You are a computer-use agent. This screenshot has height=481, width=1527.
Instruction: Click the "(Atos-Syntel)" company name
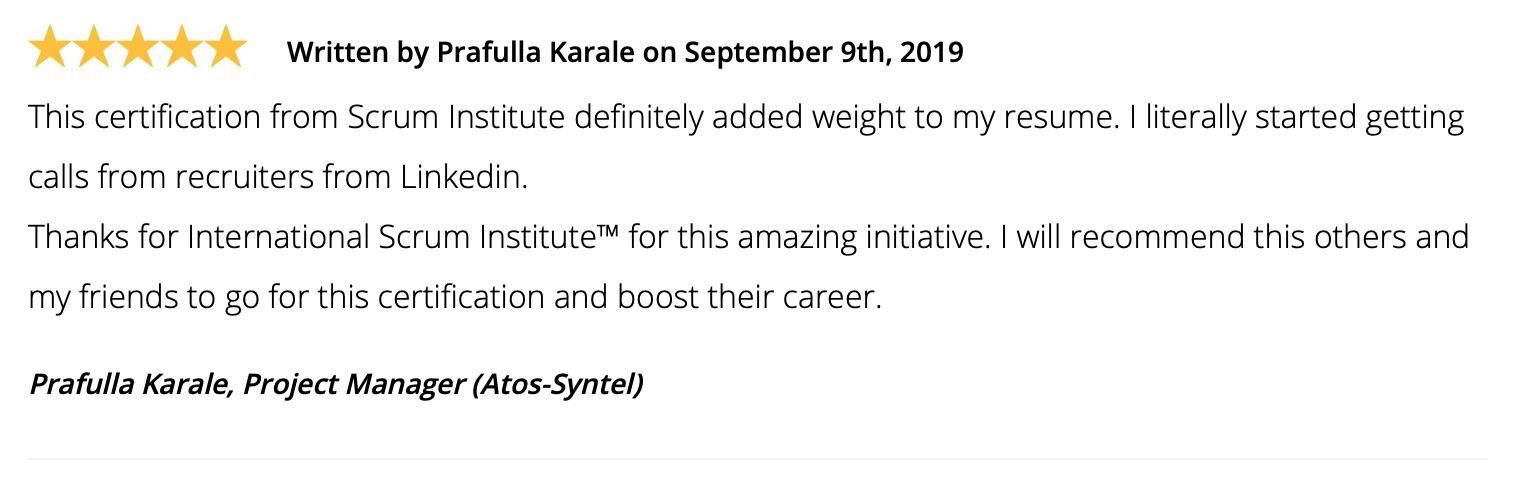point(557,384)
